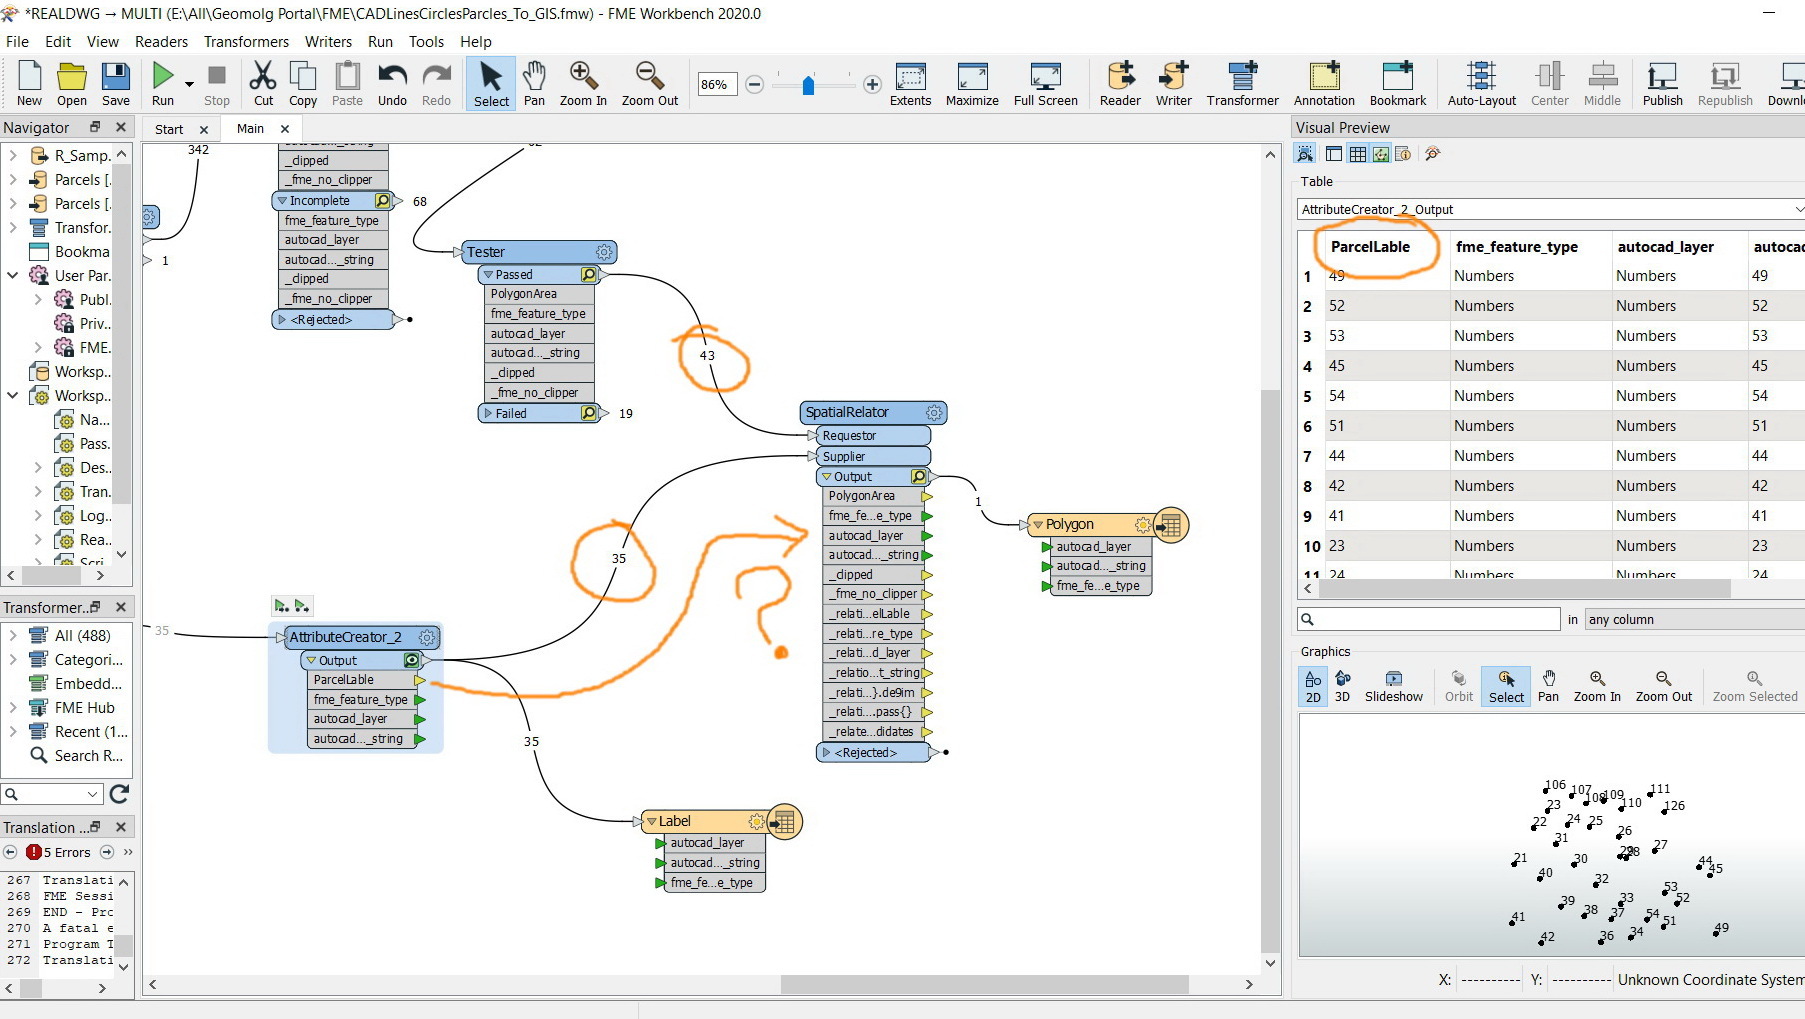Expand the R_Samp reader in Navigator

click(x=12, y=155)
